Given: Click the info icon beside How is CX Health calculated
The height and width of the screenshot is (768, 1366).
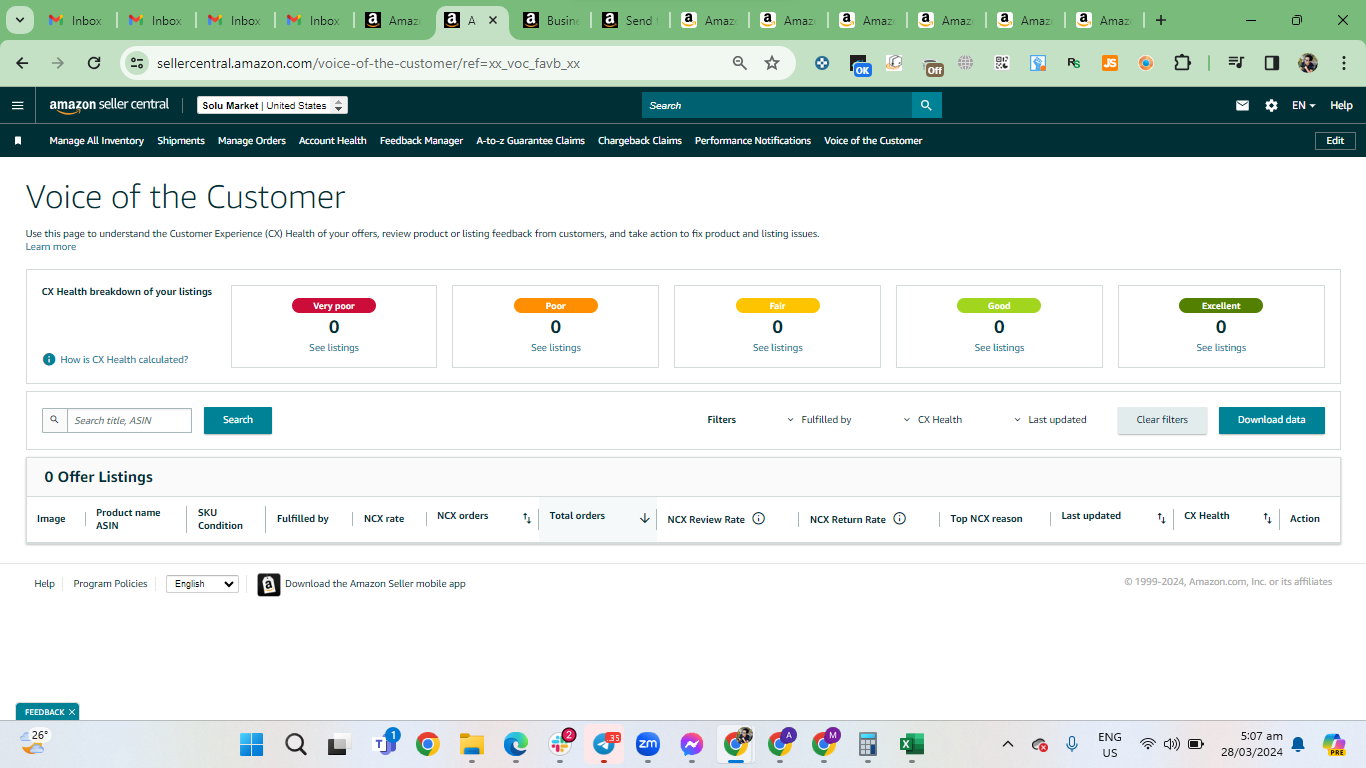Looking at the screenshot, I should tap(49, 359).
